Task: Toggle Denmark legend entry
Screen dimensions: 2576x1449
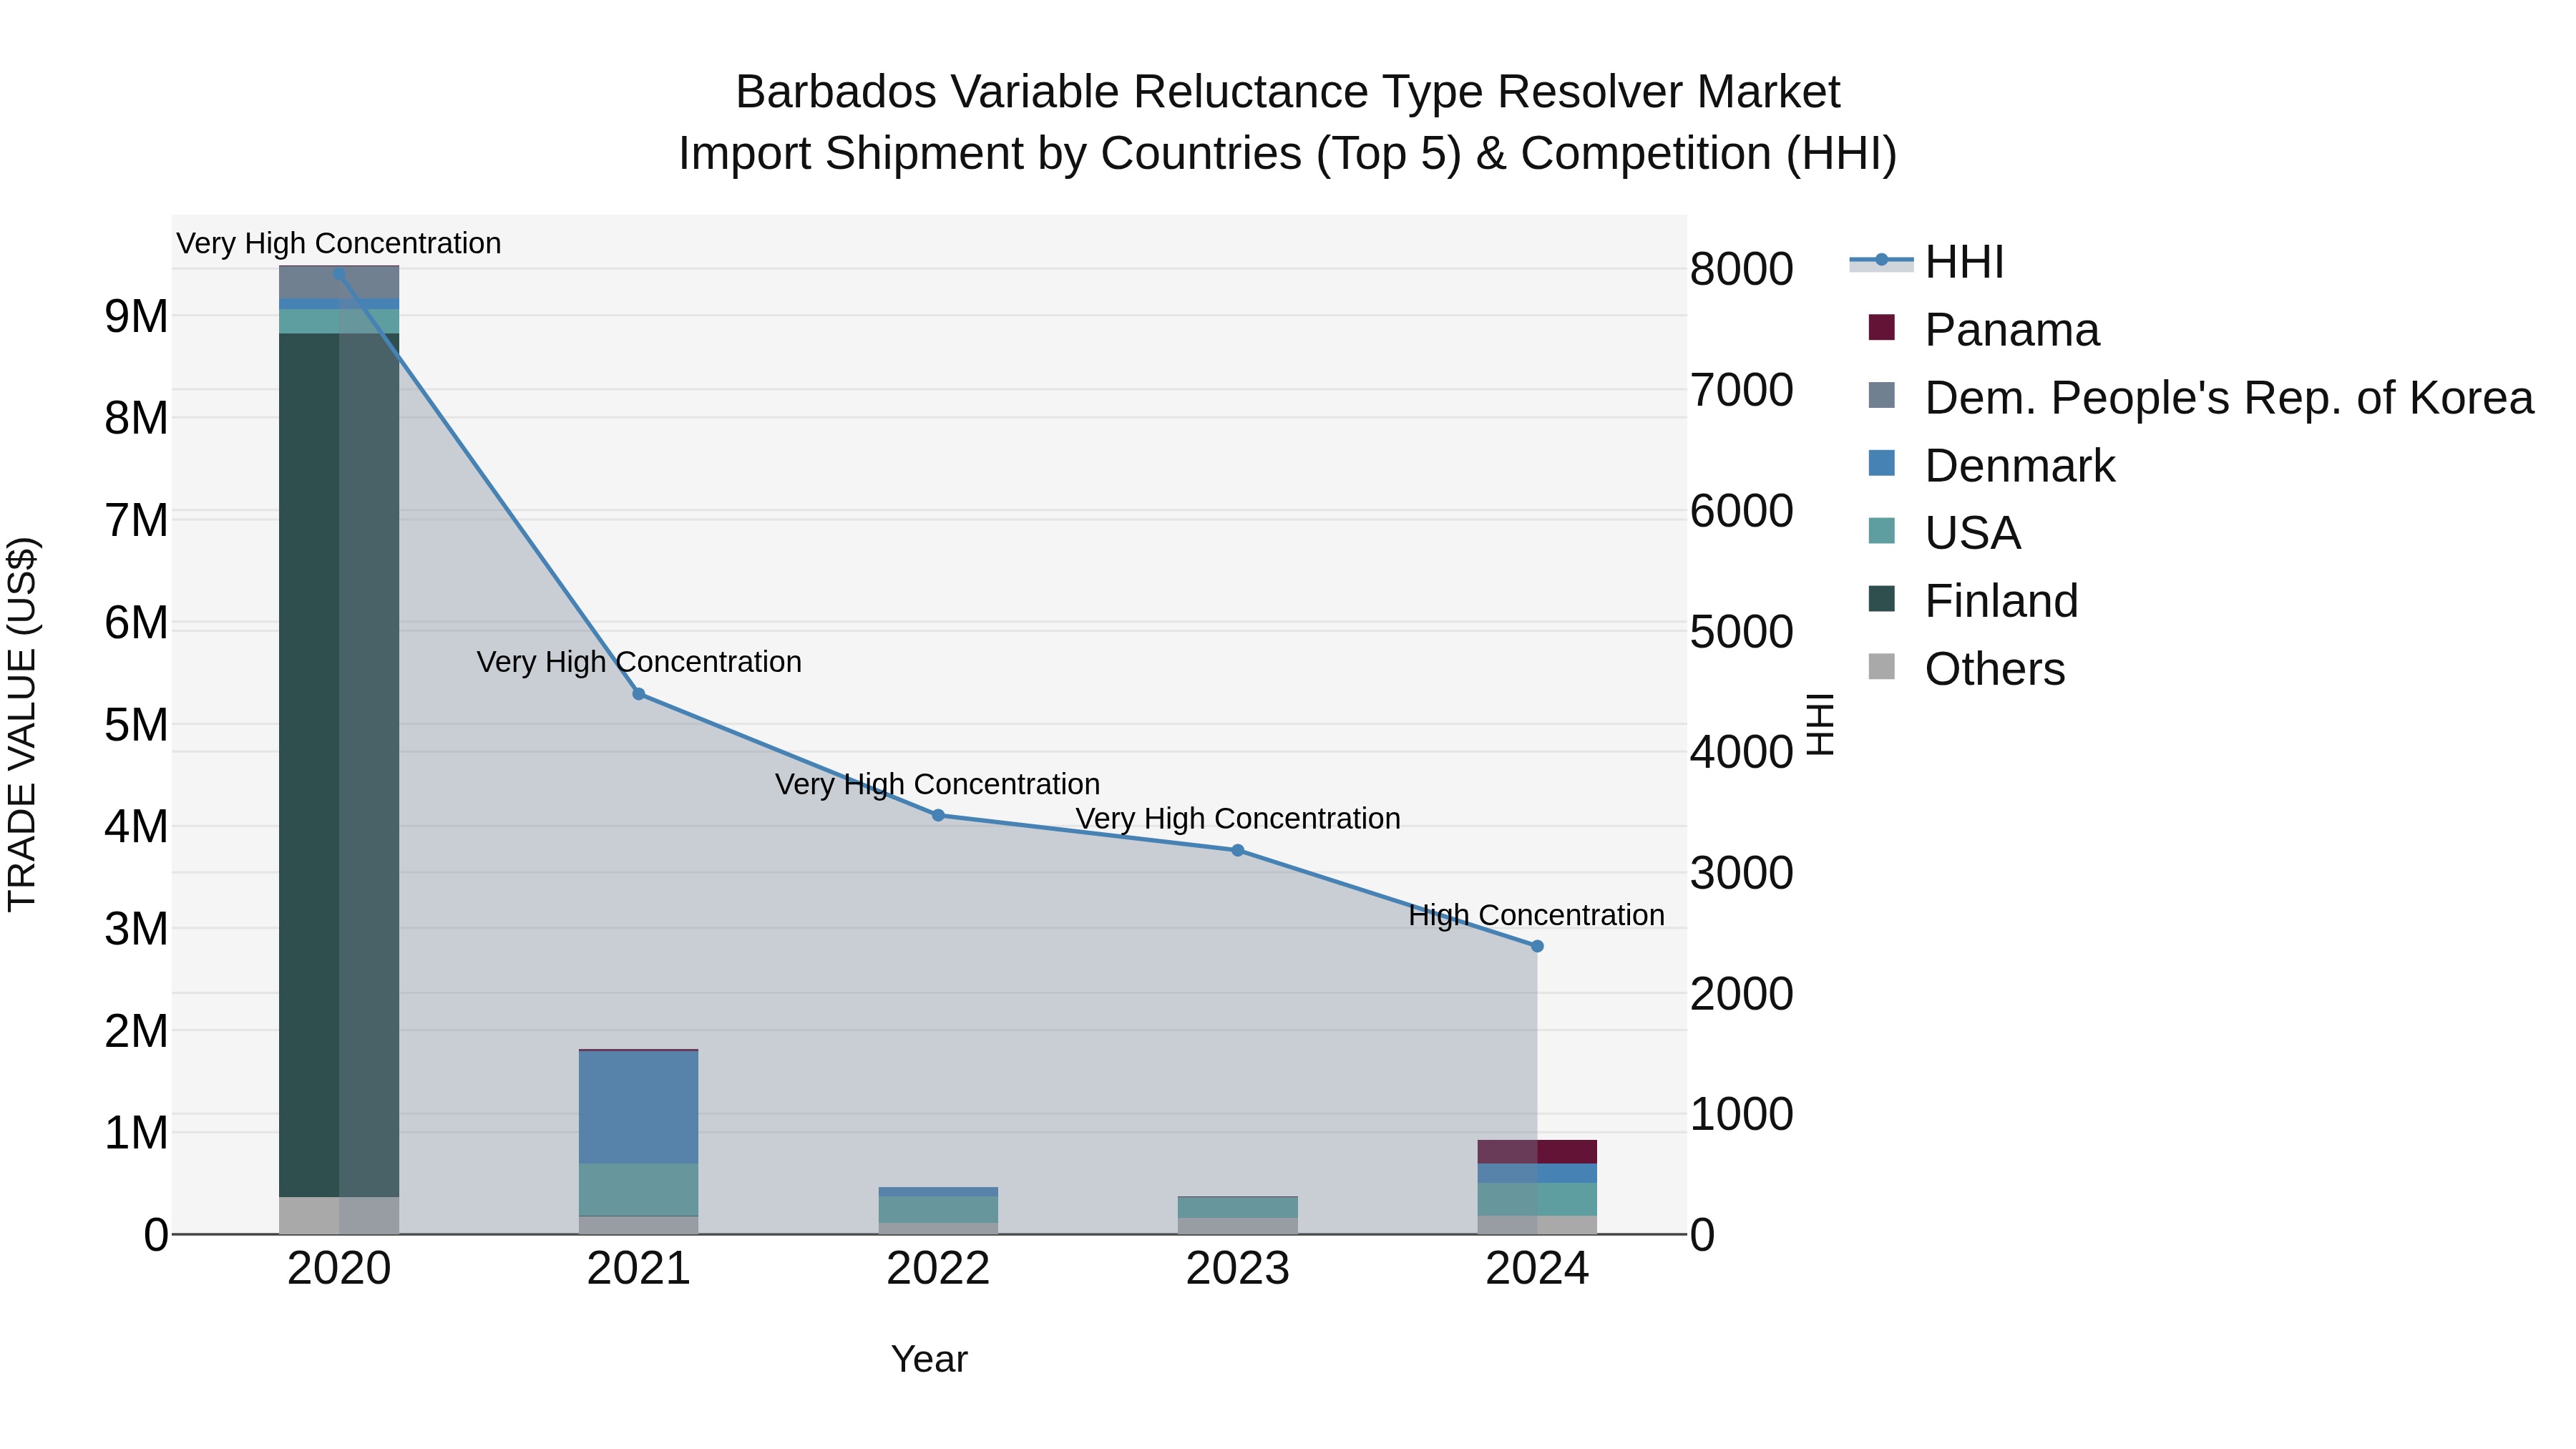Action: [x=1992, y=466]
